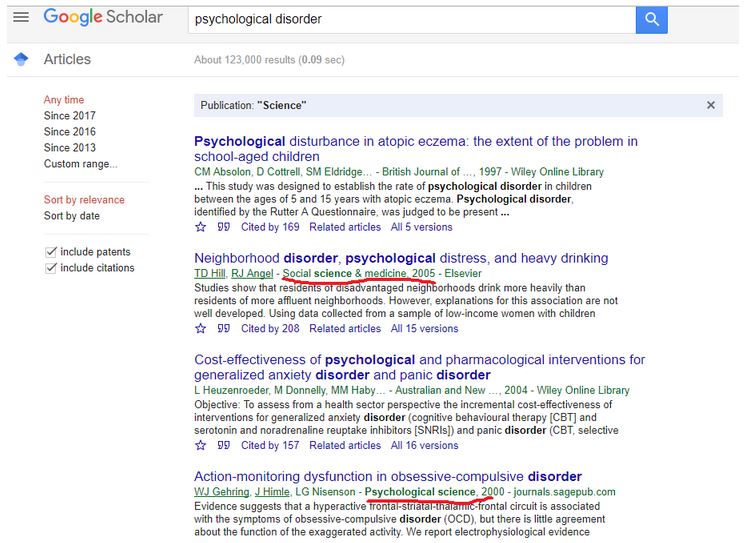
Task: Open Custom range date filter
Action: pos(80,164)
